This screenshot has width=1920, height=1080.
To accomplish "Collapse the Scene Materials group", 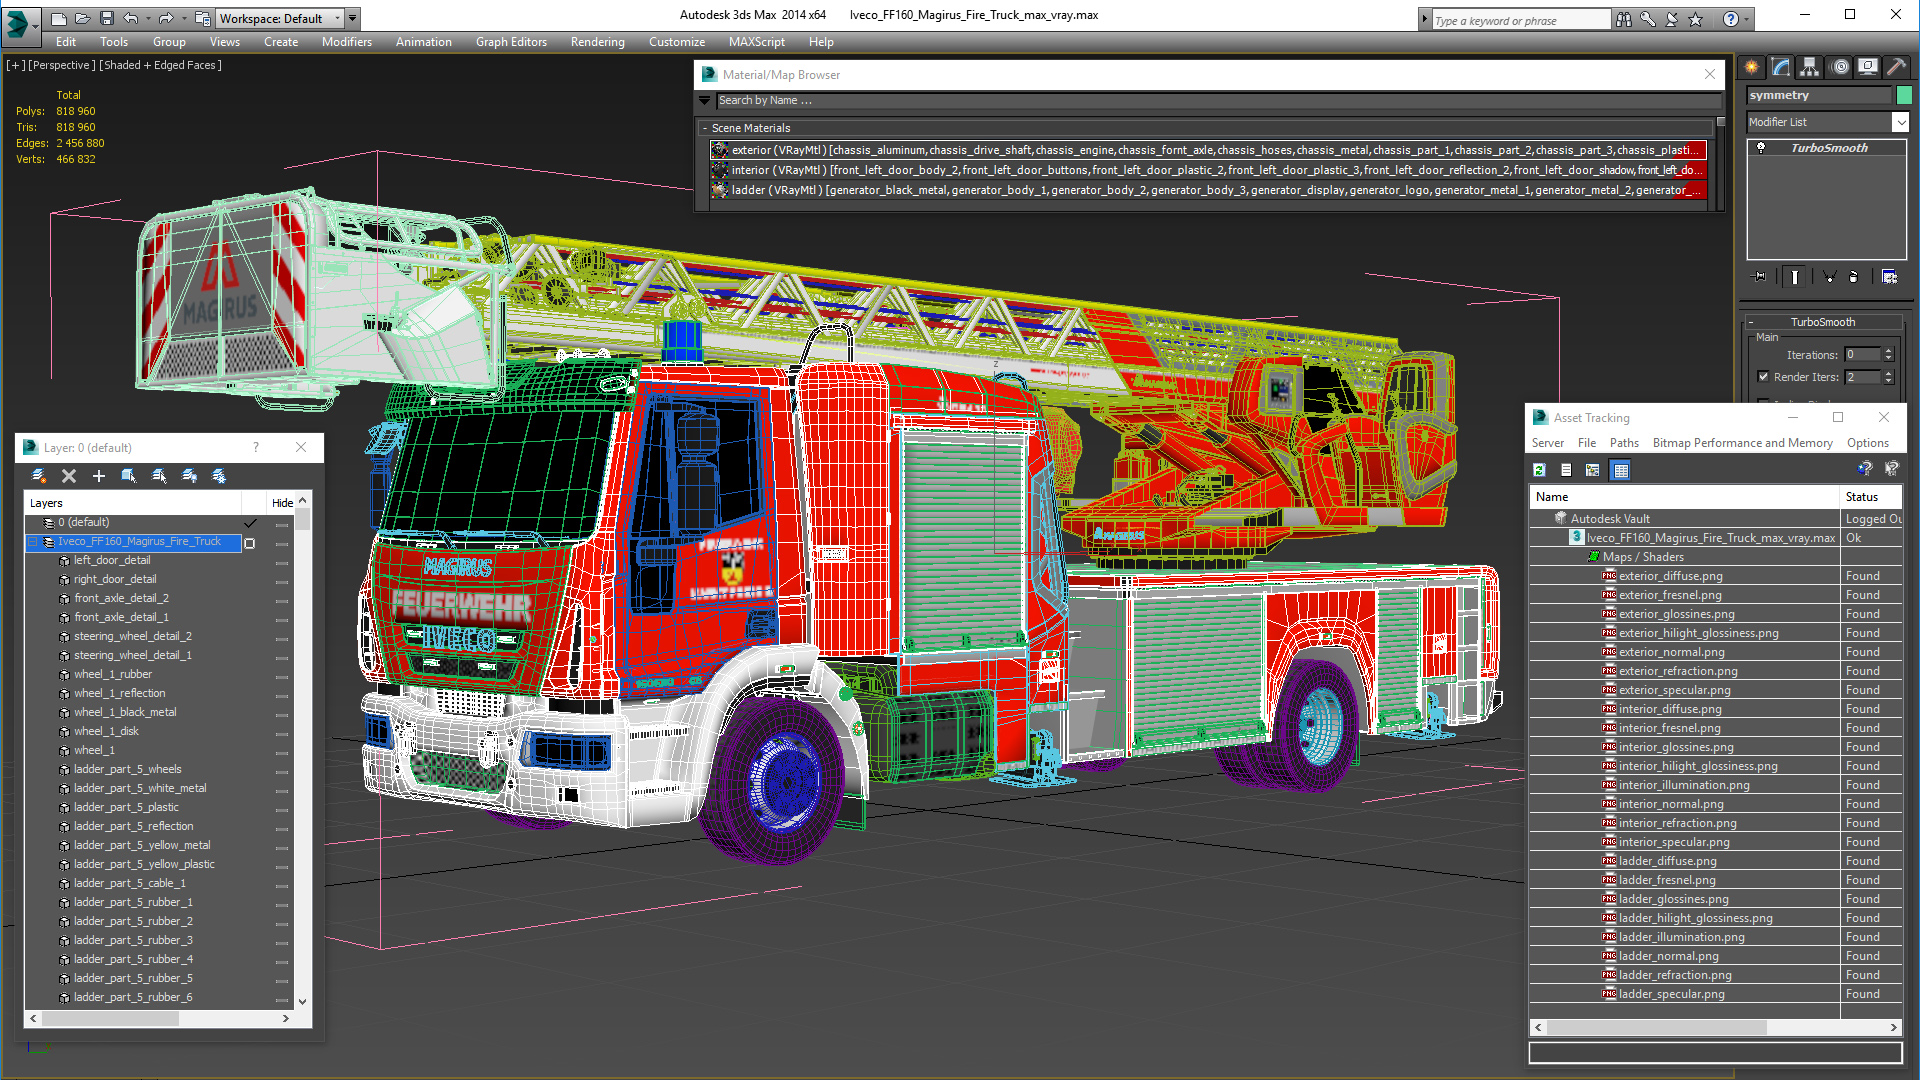I will tap(705, 128).
